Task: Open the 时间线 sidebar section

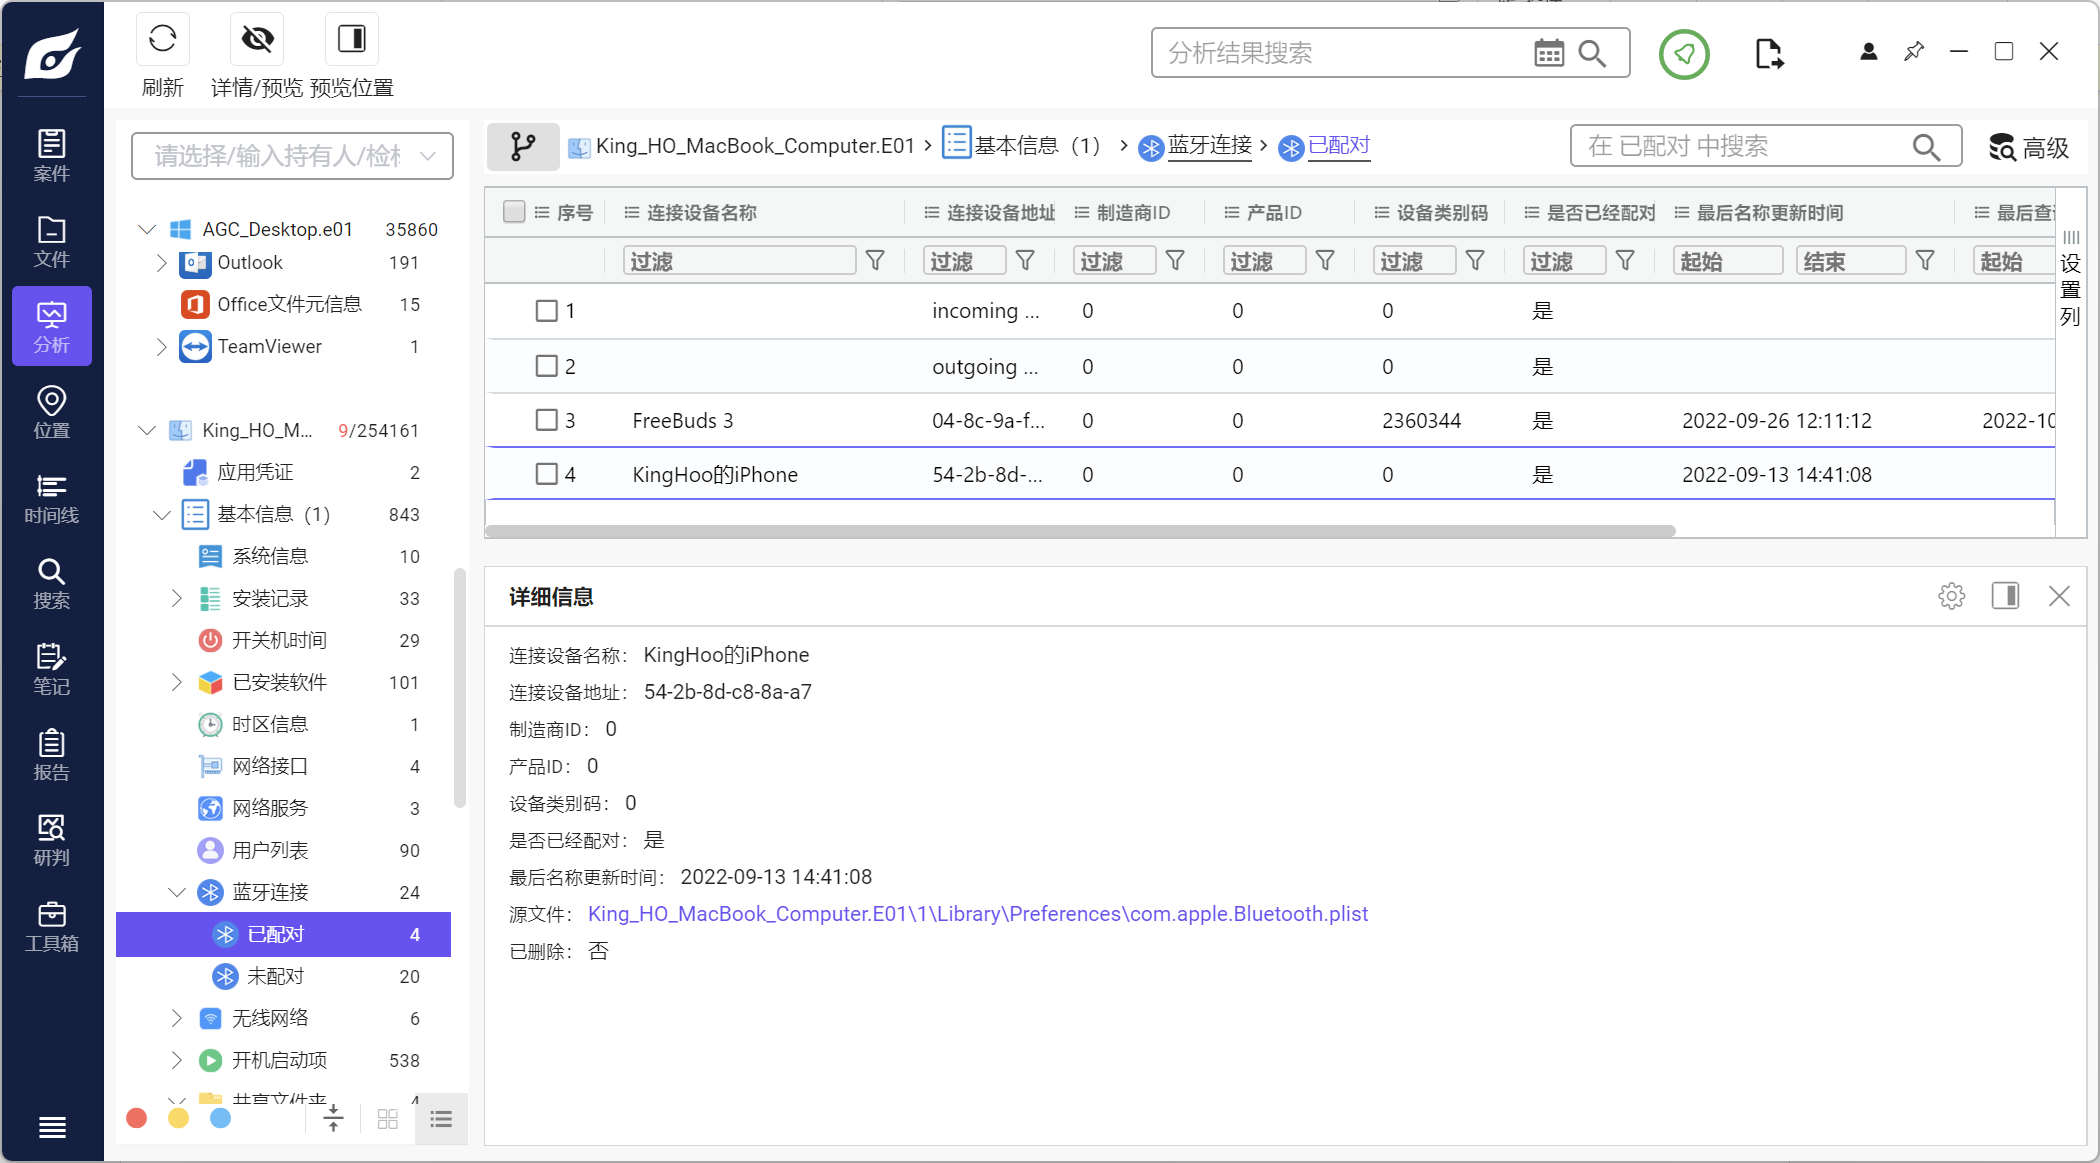Action: pos(52,498)
